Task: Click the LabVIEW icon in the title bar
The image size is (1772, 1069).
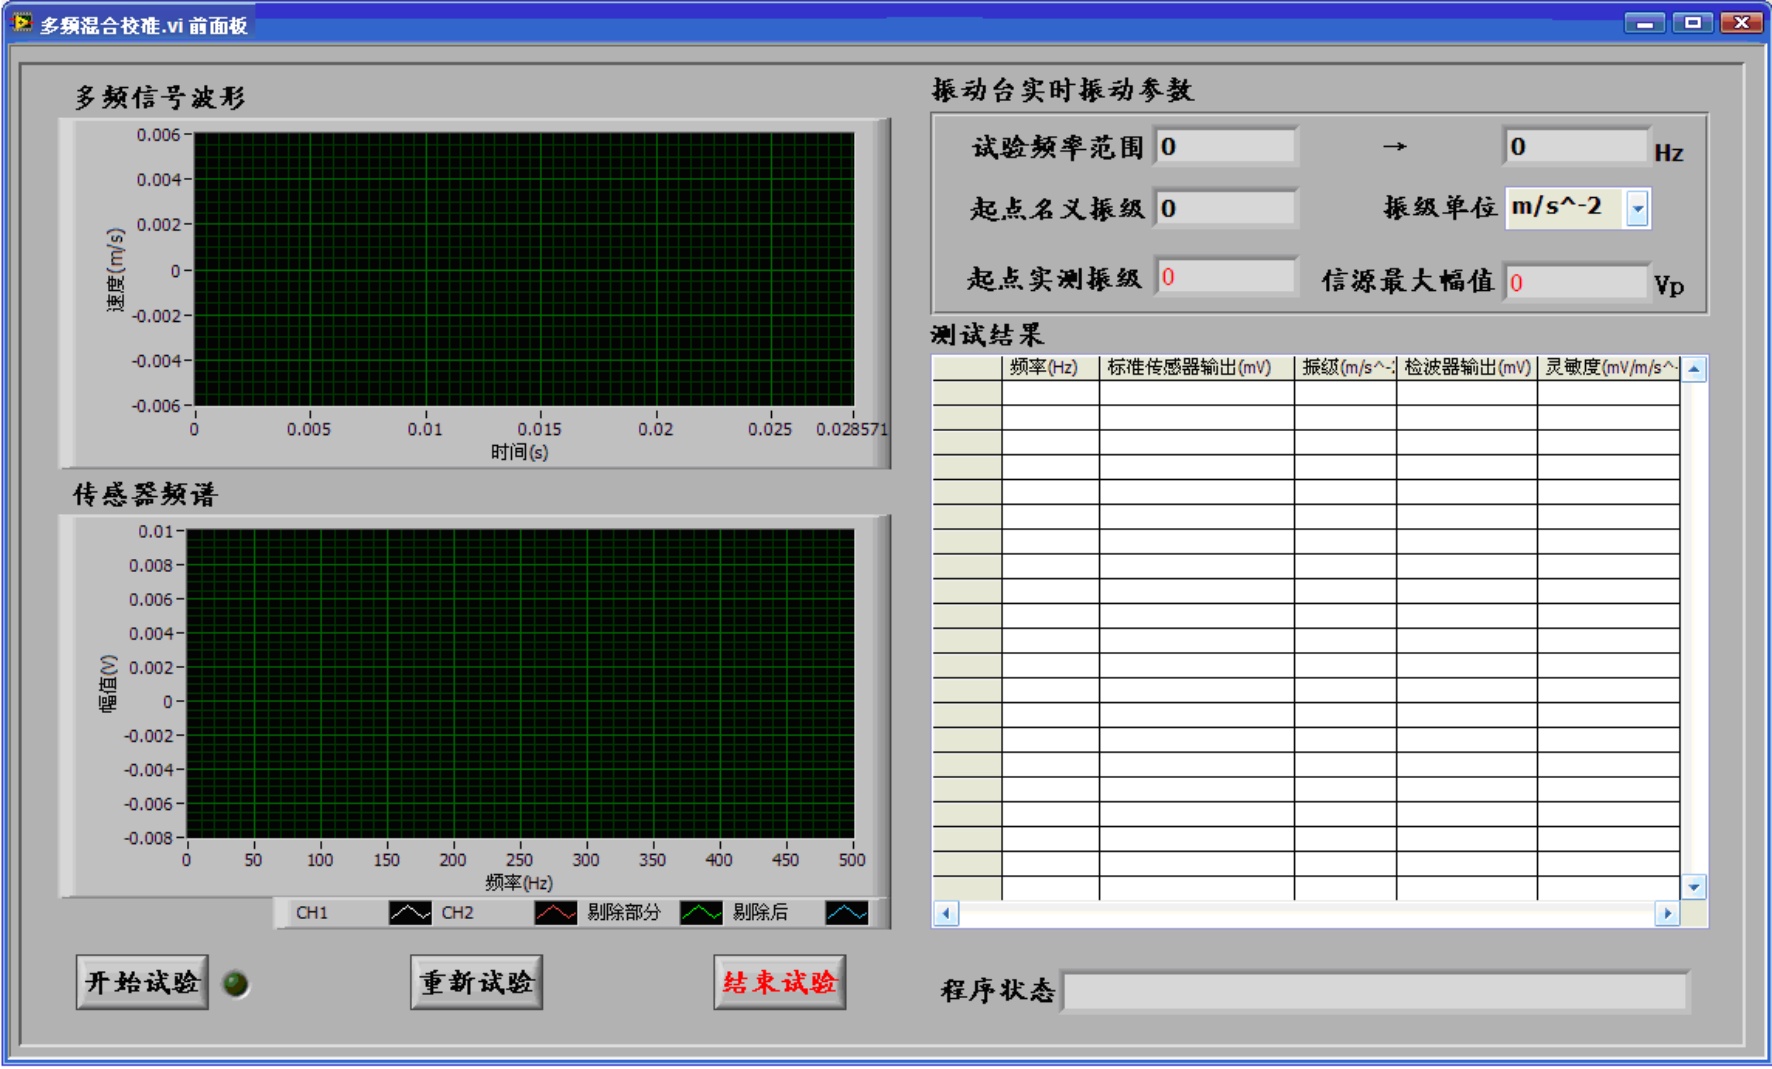Action: (21, 23)
